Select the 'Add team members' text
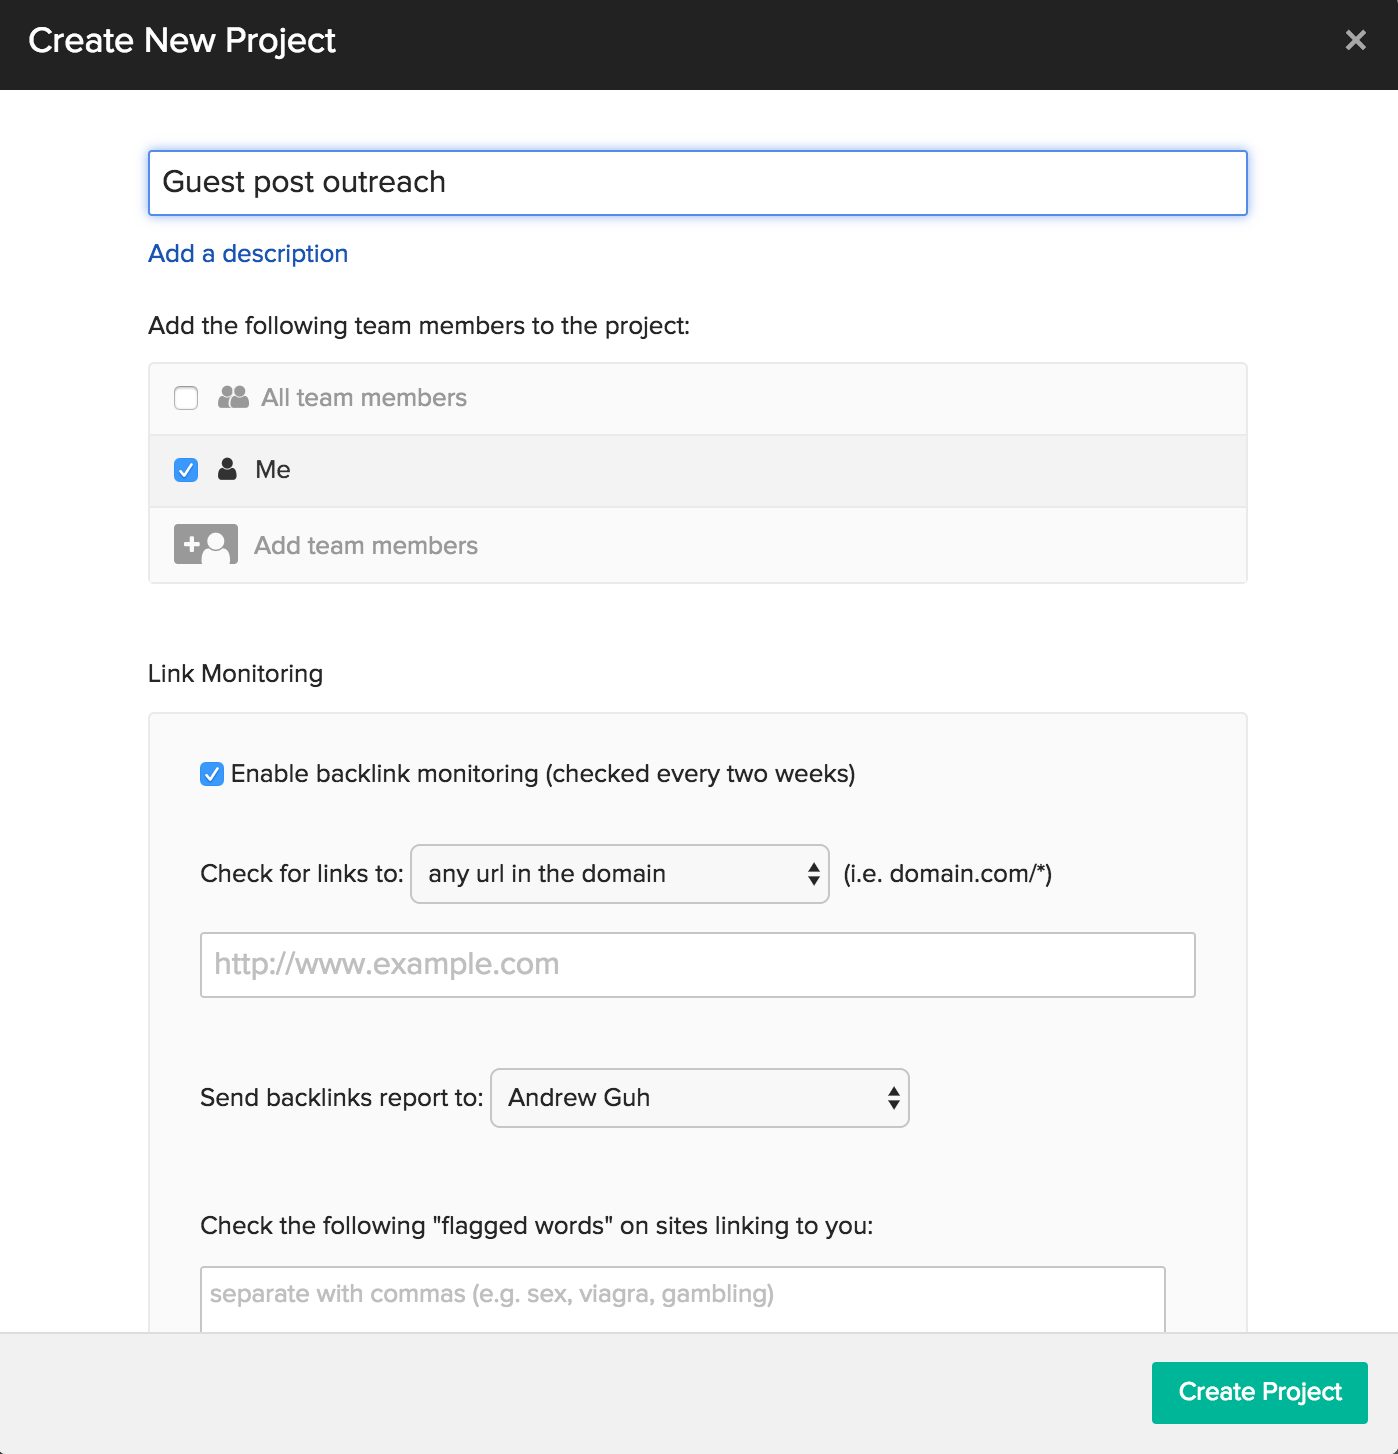Image resolution: width=1398 pixels, height=1454 pixels. pos(366,546)
